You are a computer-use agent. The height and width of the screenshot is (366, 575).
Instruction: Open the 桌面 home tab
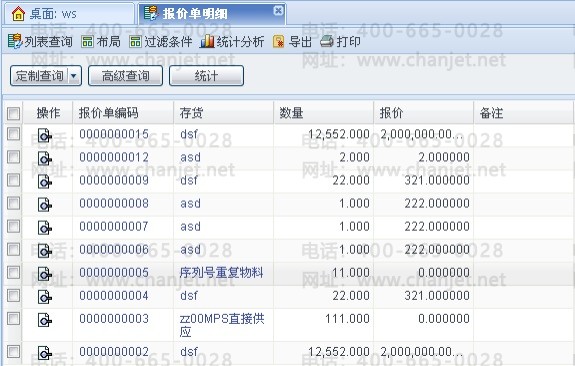tap(69, 14)
